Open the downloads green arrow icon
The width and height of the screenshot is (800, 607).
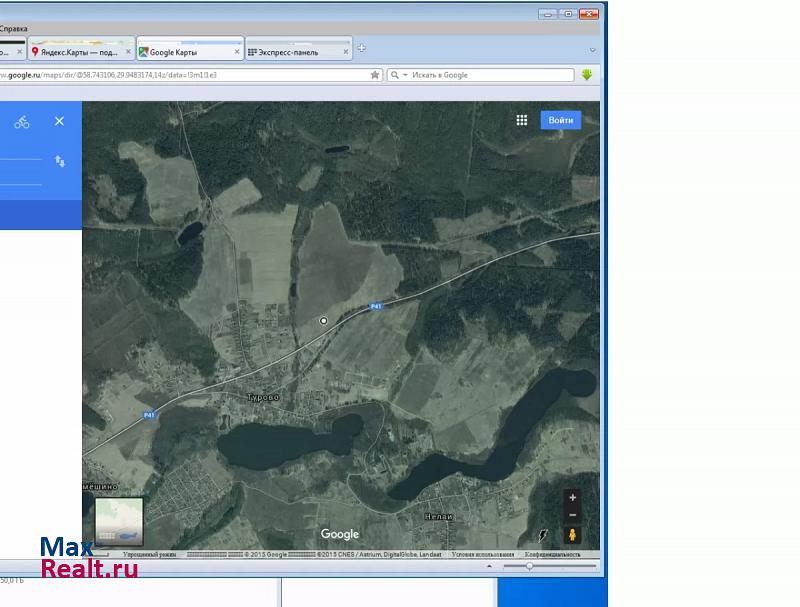(x=588, y=75)
